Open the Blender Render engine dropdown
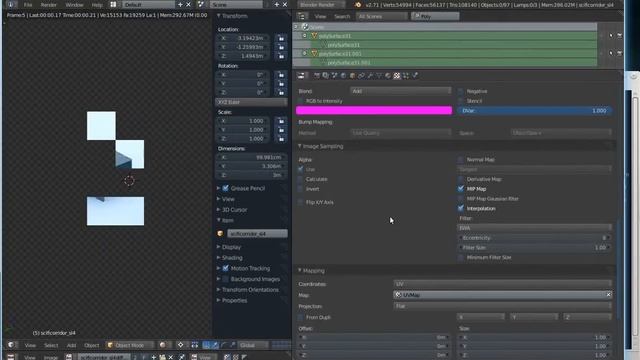 pos(321,5)
